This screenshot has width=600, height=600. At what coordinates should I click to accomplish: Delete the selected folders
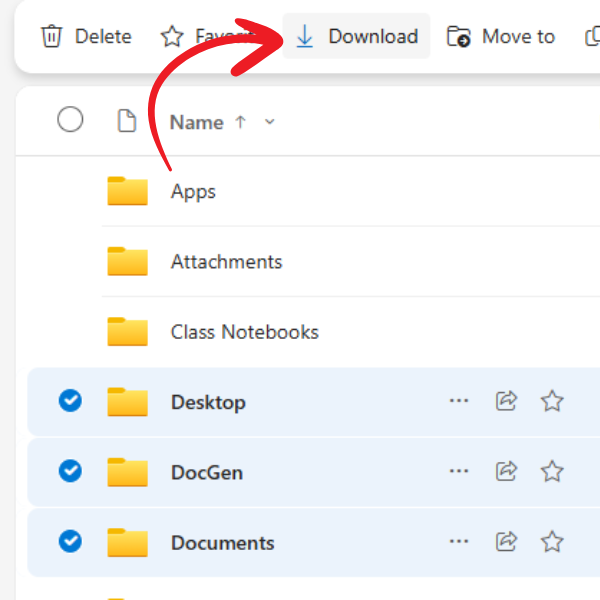[86, 37]
